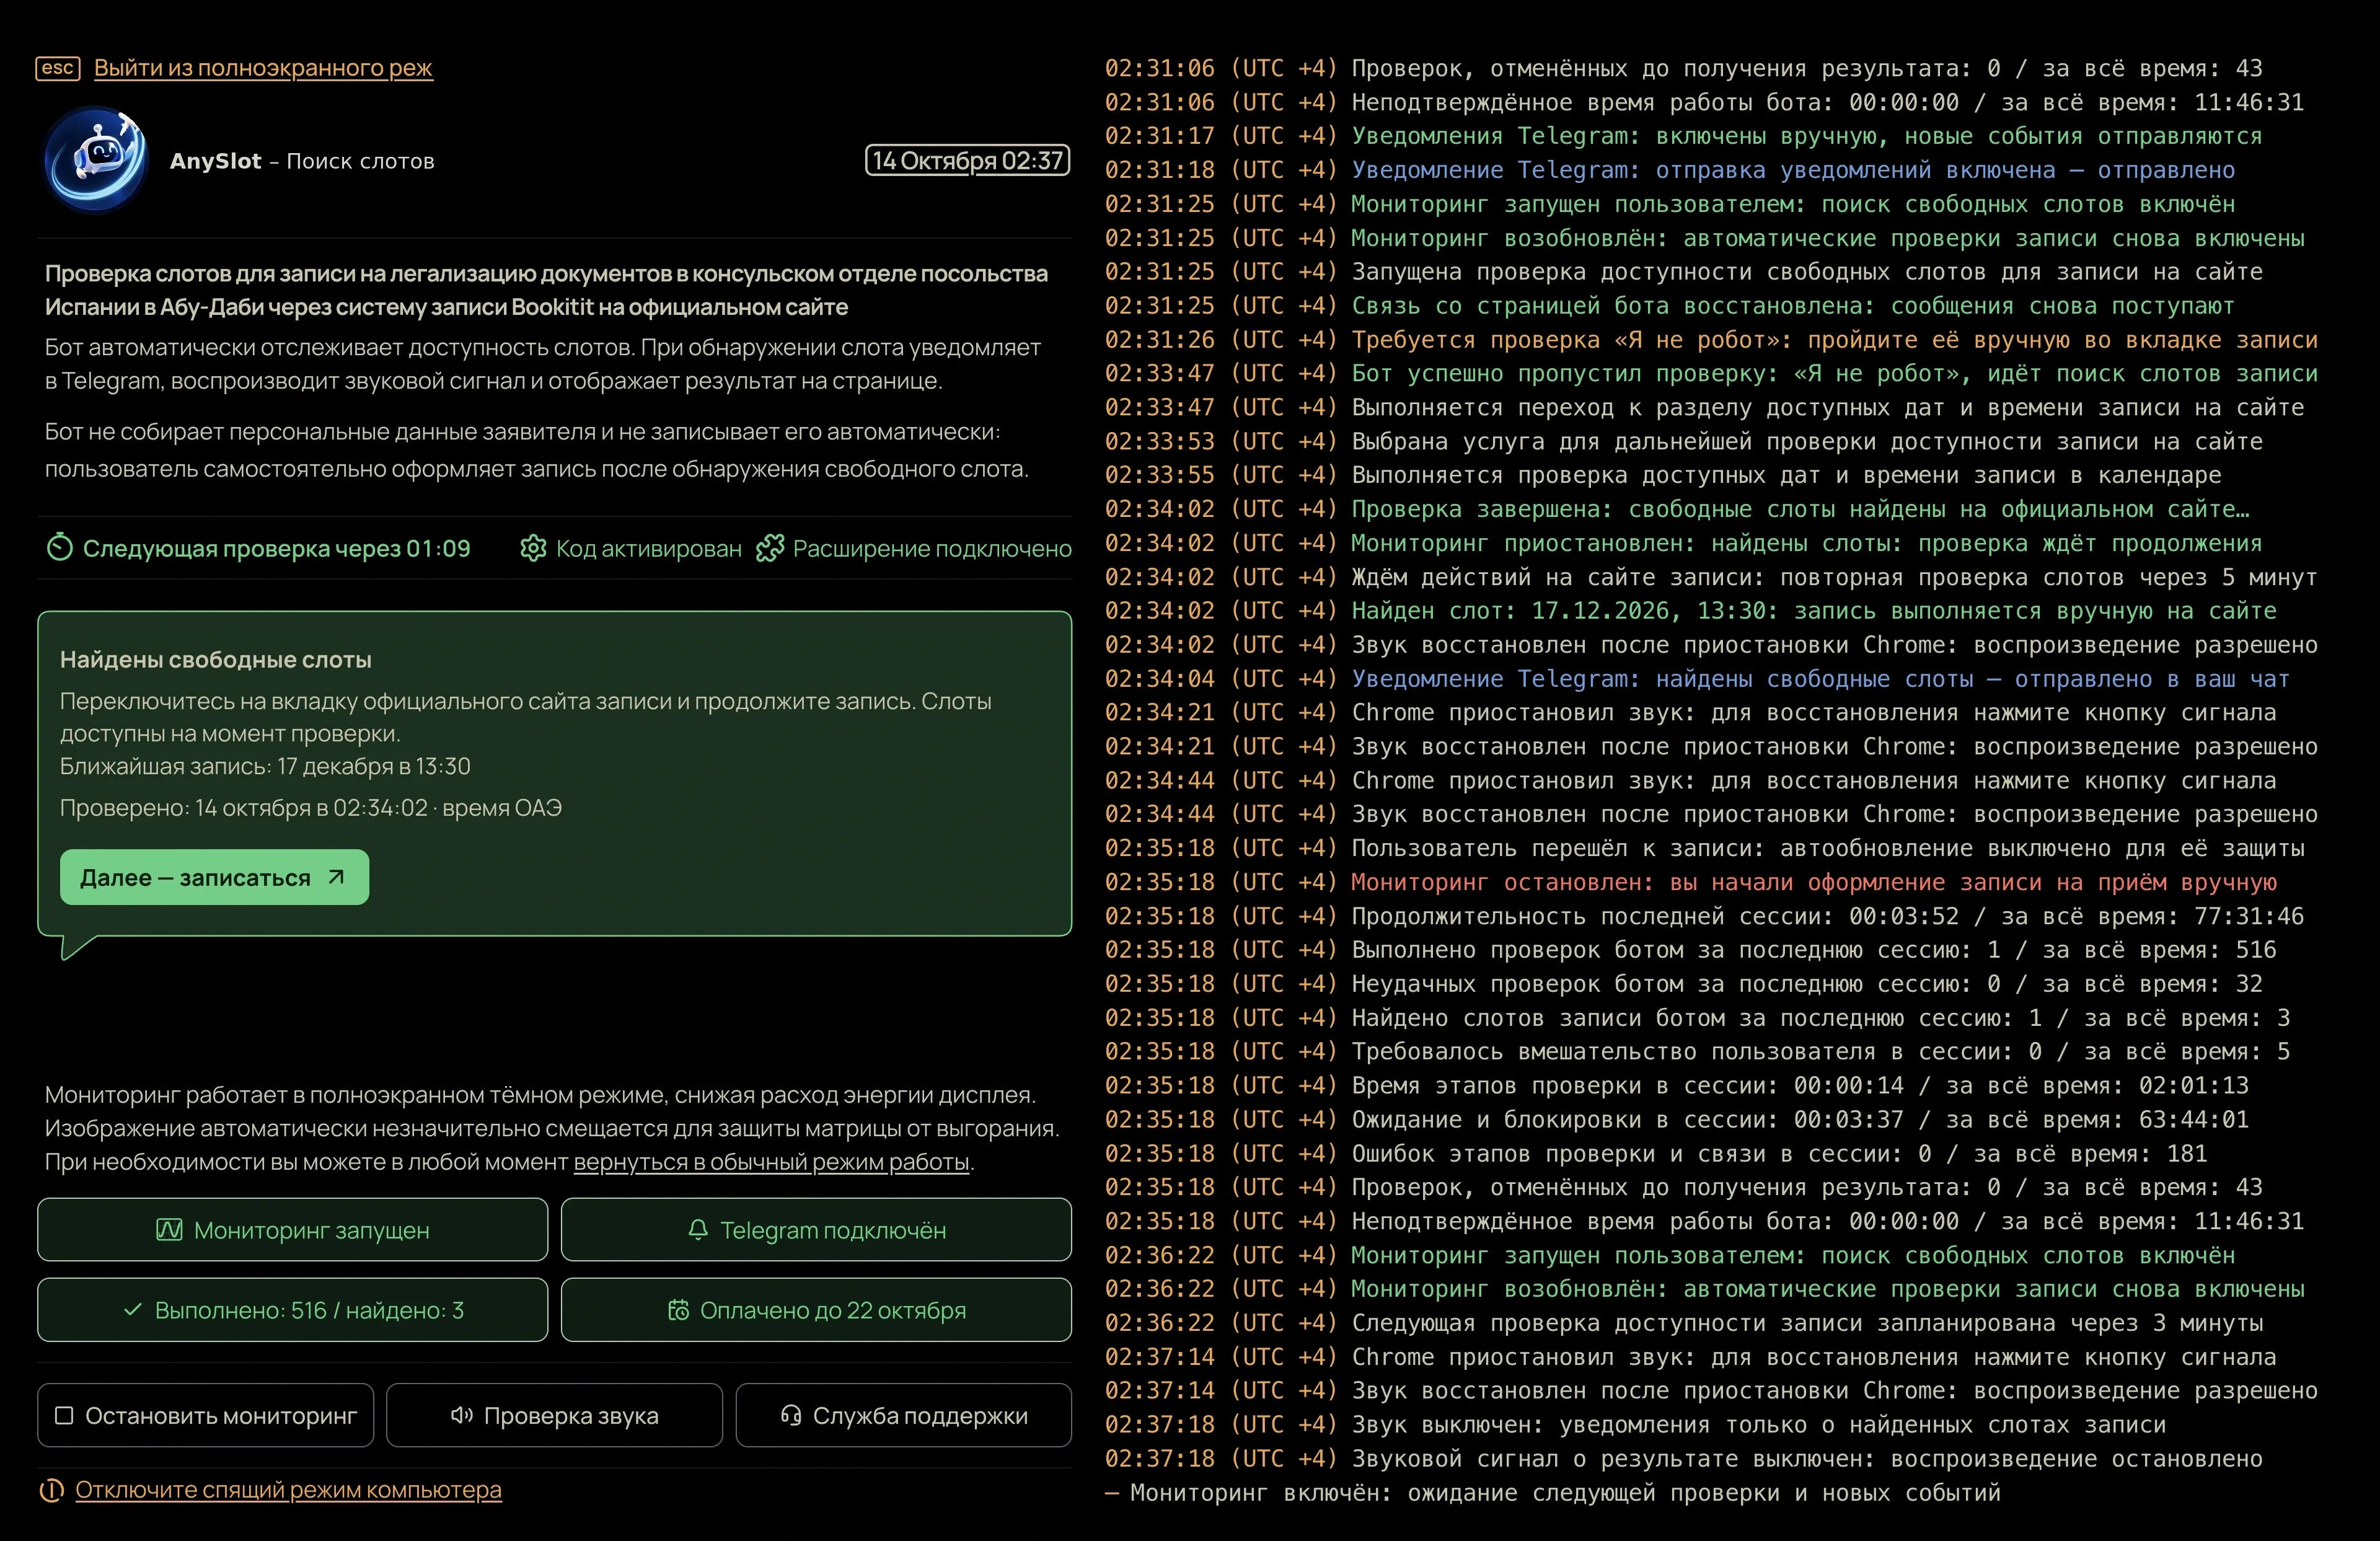Click log line 'Звук выключен: уведомления только о найденных'
2380x1541 pixels.
coord(1635,1424)
